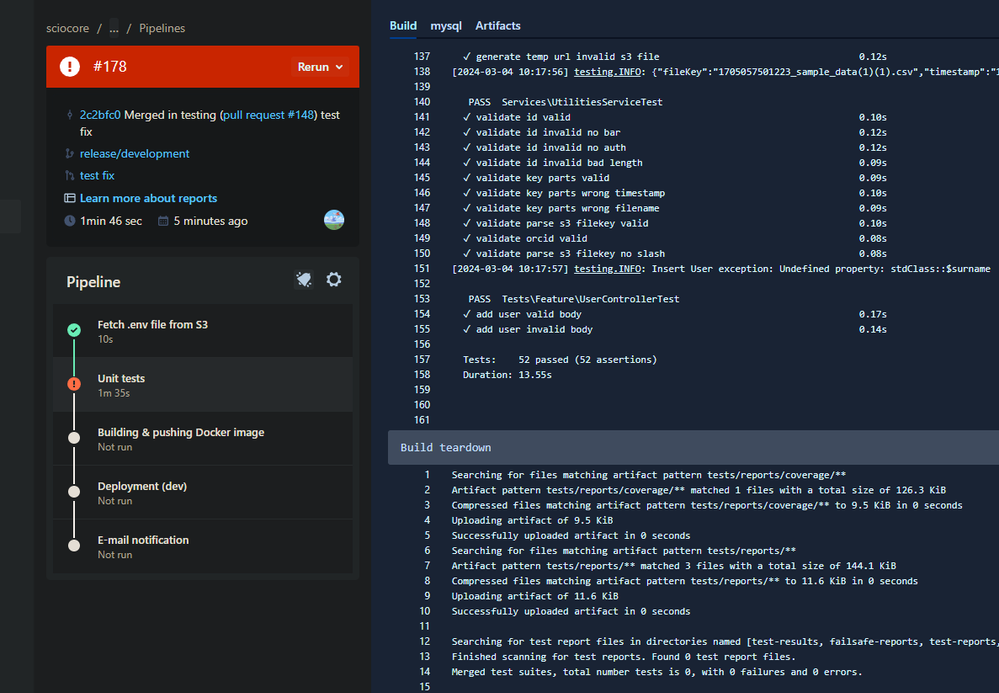This screenshot has height=693, width=999.
Task: Click not-run circle for Docker image step
Action: pos(74,438)
